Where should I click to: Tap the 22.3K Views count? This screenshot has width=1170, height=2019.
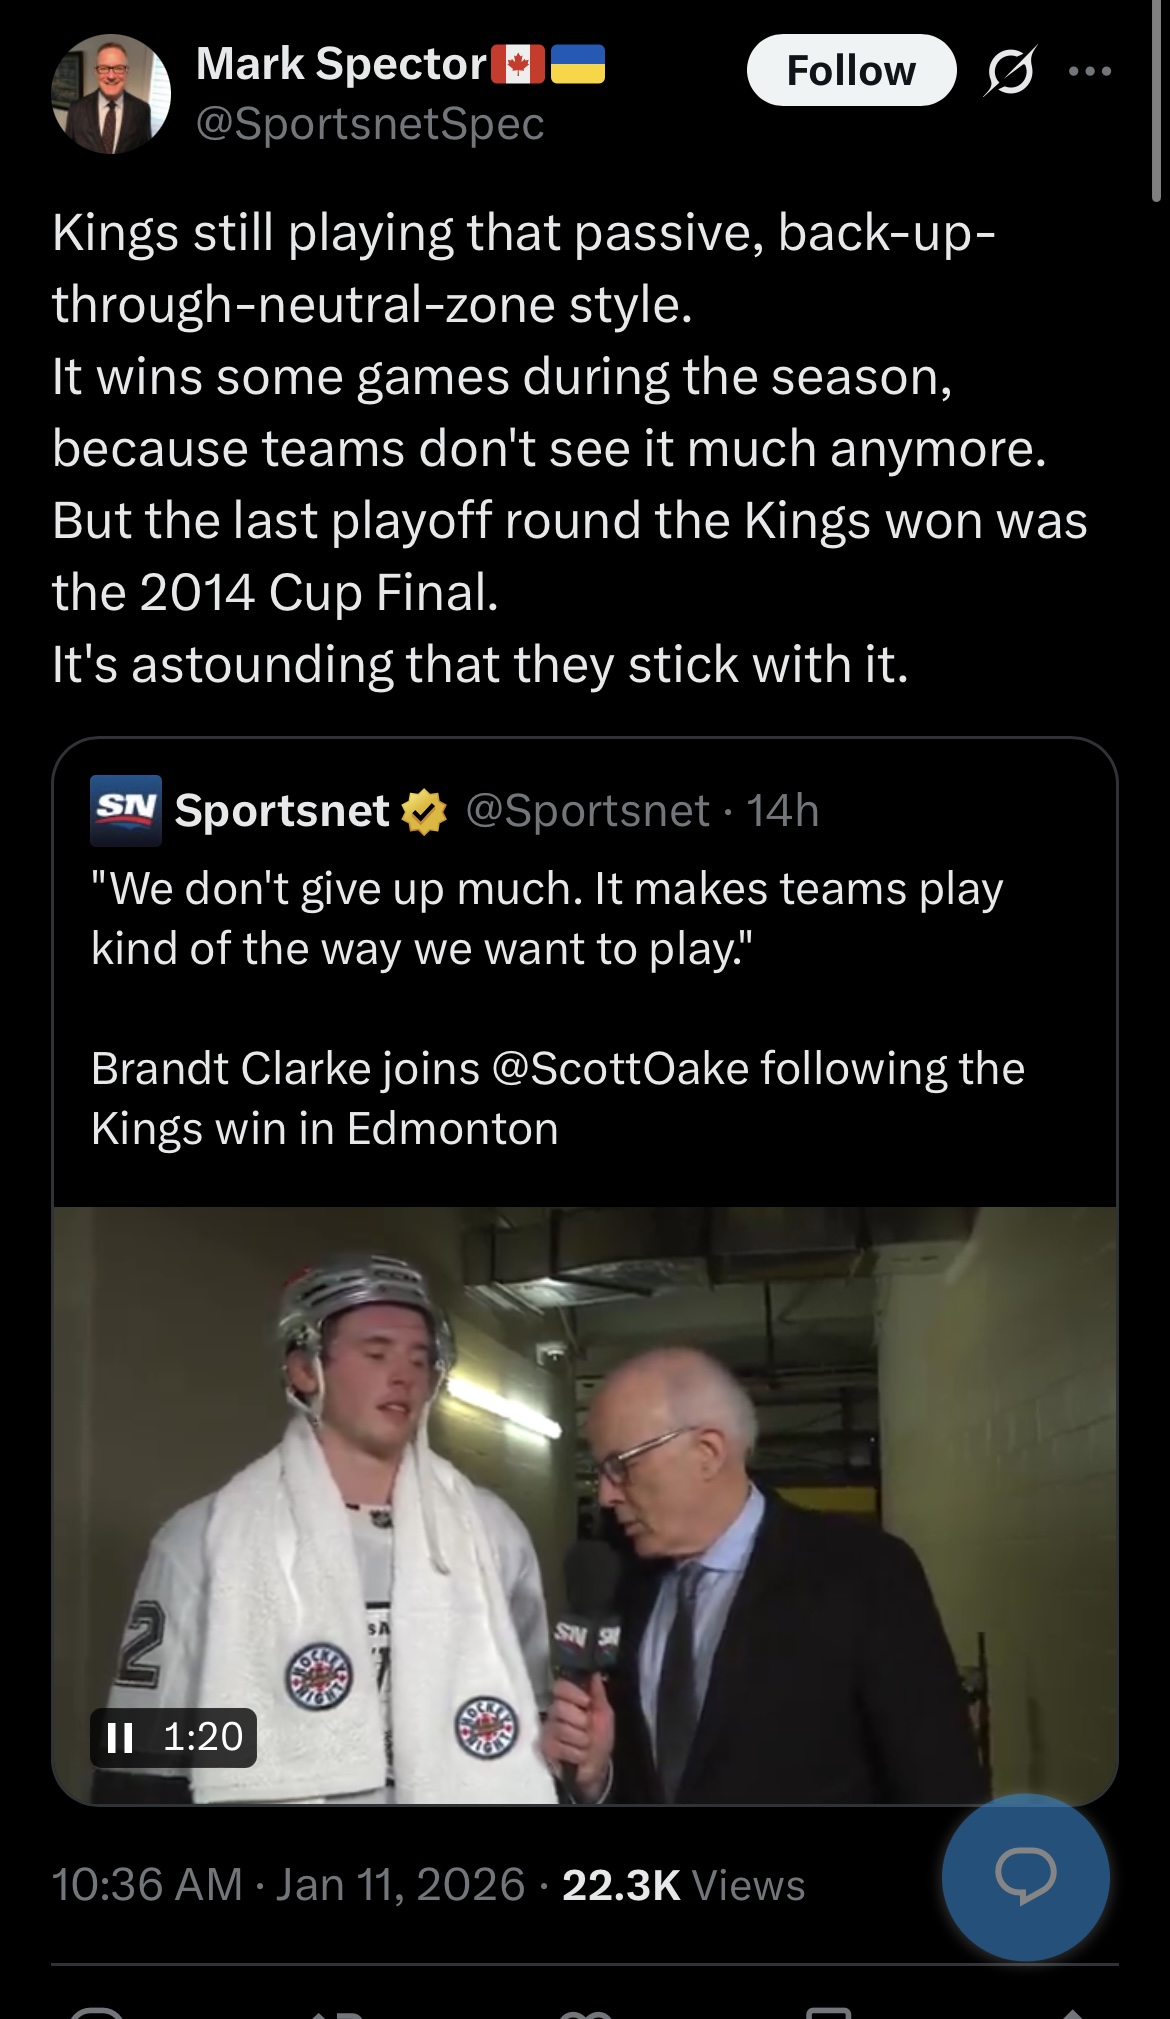pyautogui.click(x=683, y=1885)
